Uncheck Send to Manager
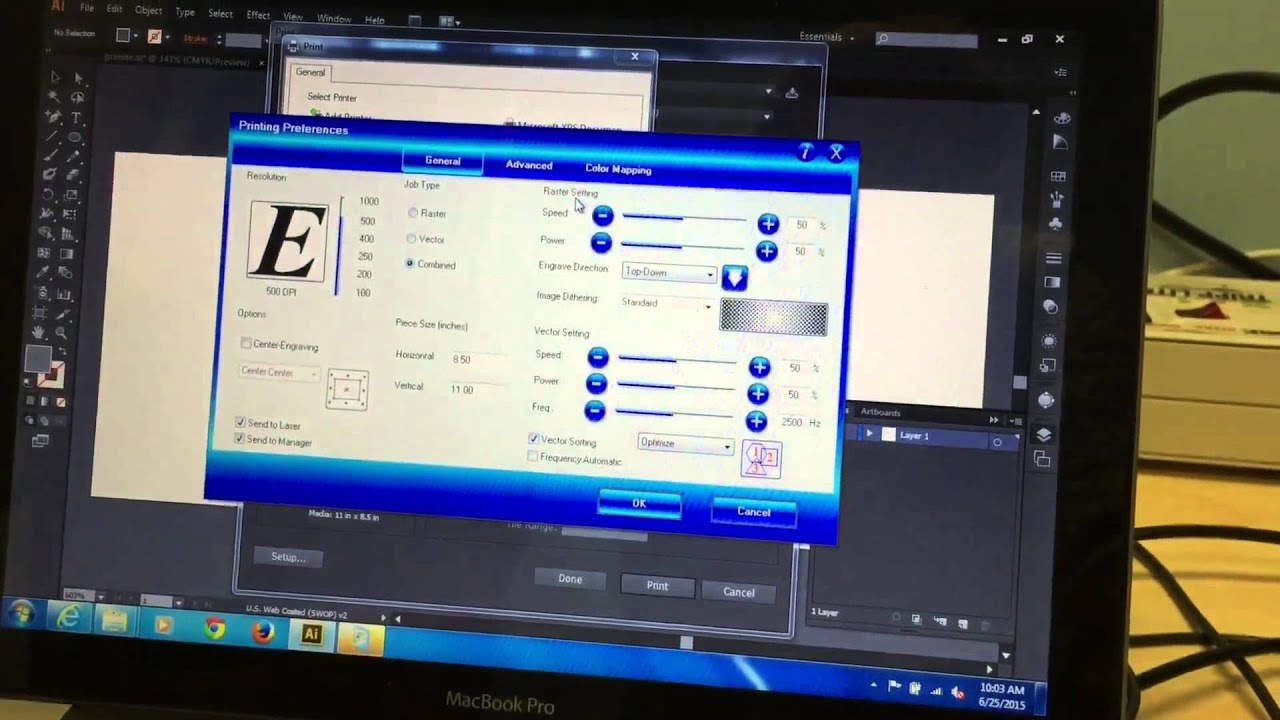The image size is (1280, 720). 240,439
